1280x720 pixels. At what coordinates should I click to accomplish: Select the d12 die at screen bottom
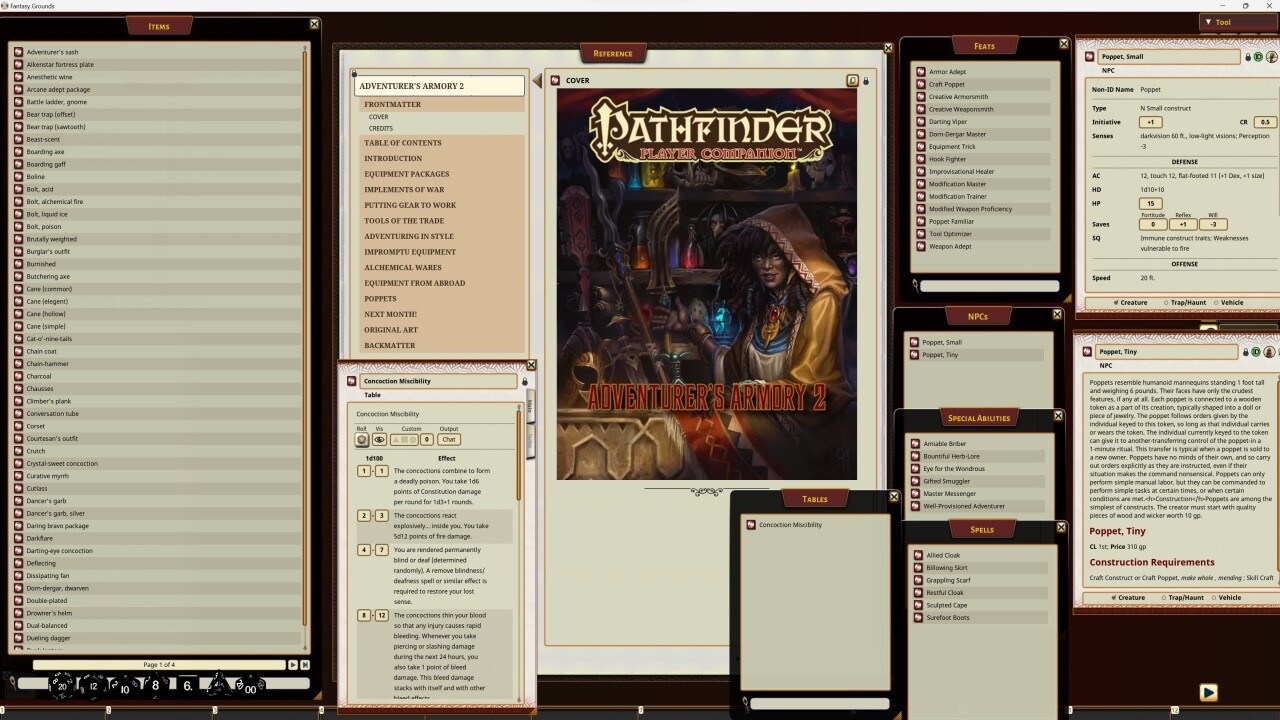93,686
